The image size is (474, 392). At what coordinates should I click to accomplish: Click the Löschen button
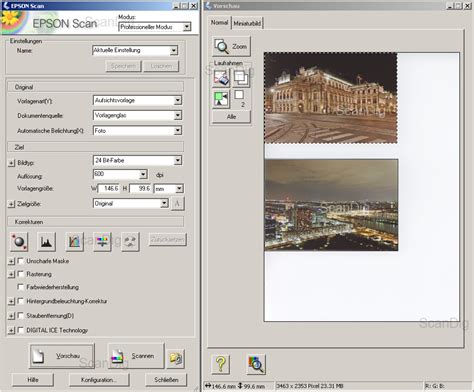coord(161,66)
